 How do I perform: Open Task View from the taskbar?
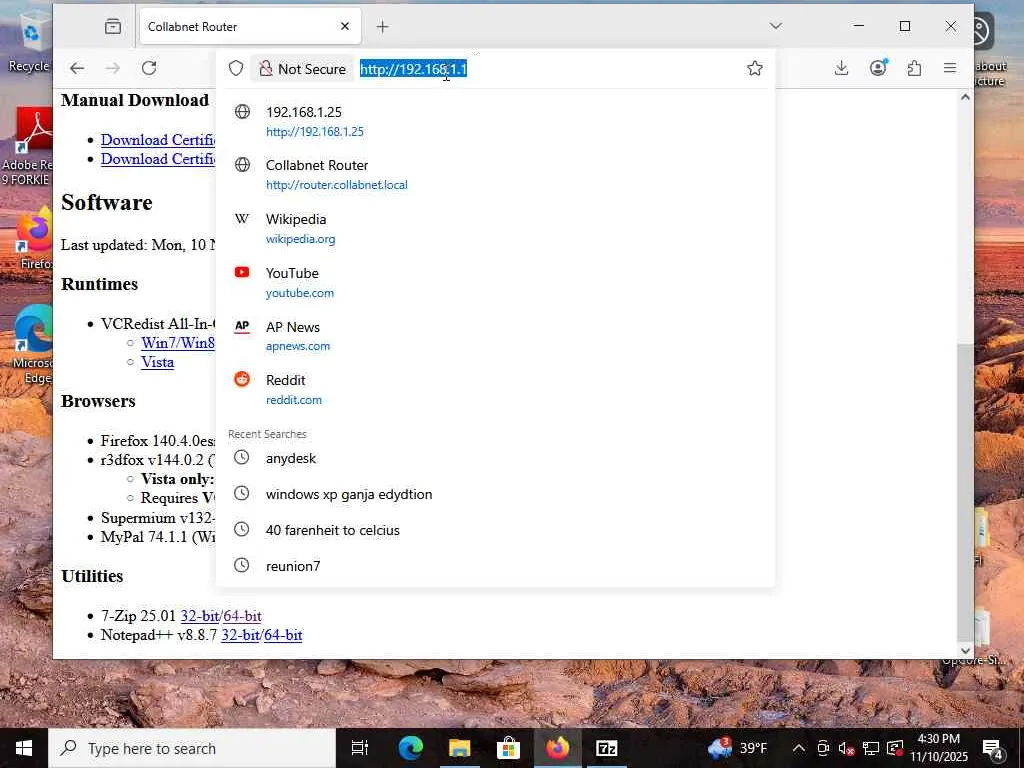(360, 748)
